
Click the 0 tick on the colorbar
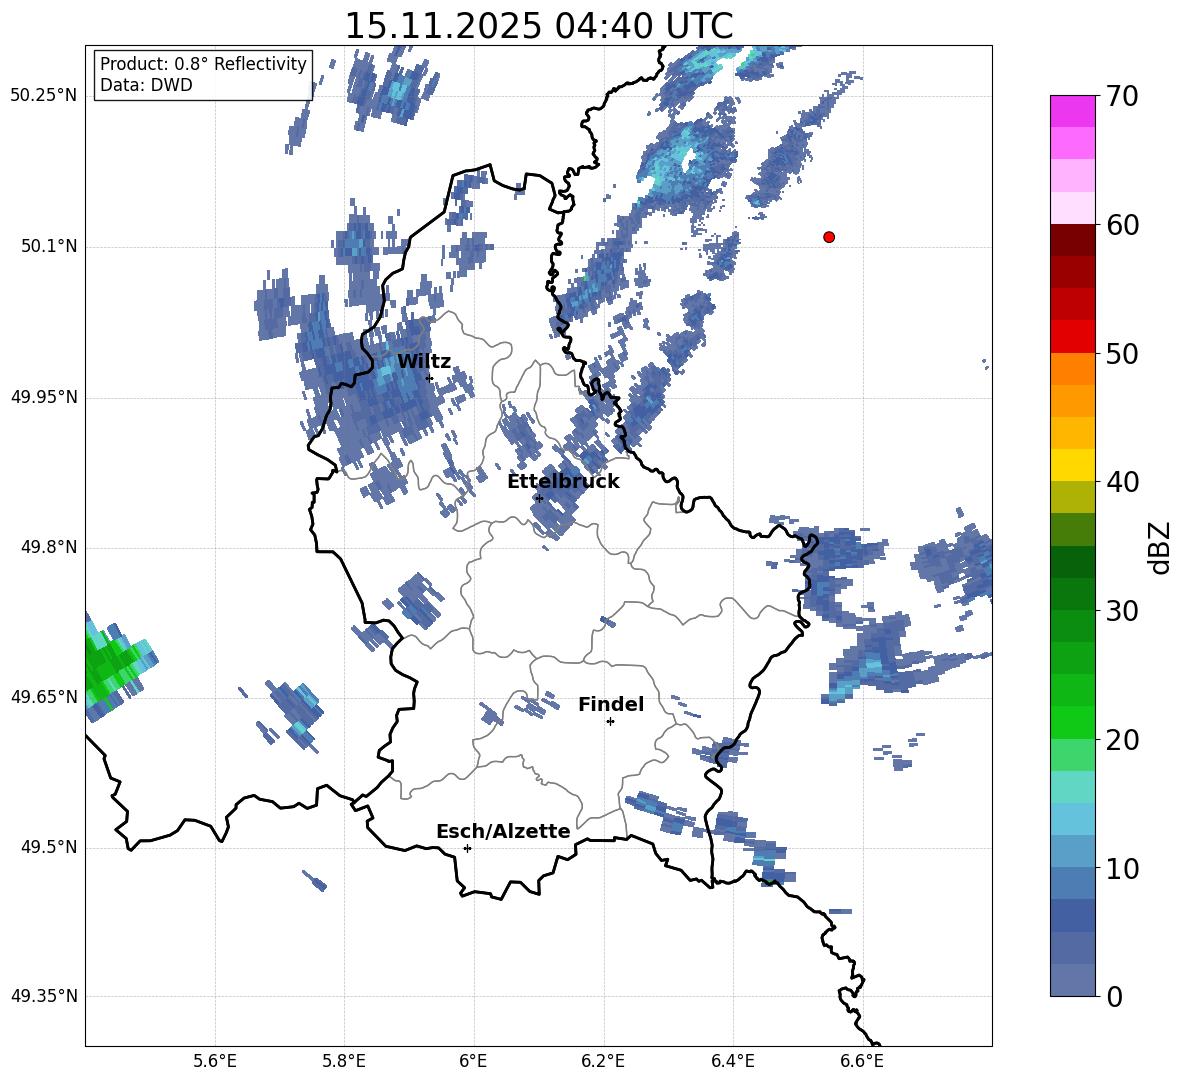click(x=1115, y=996)
